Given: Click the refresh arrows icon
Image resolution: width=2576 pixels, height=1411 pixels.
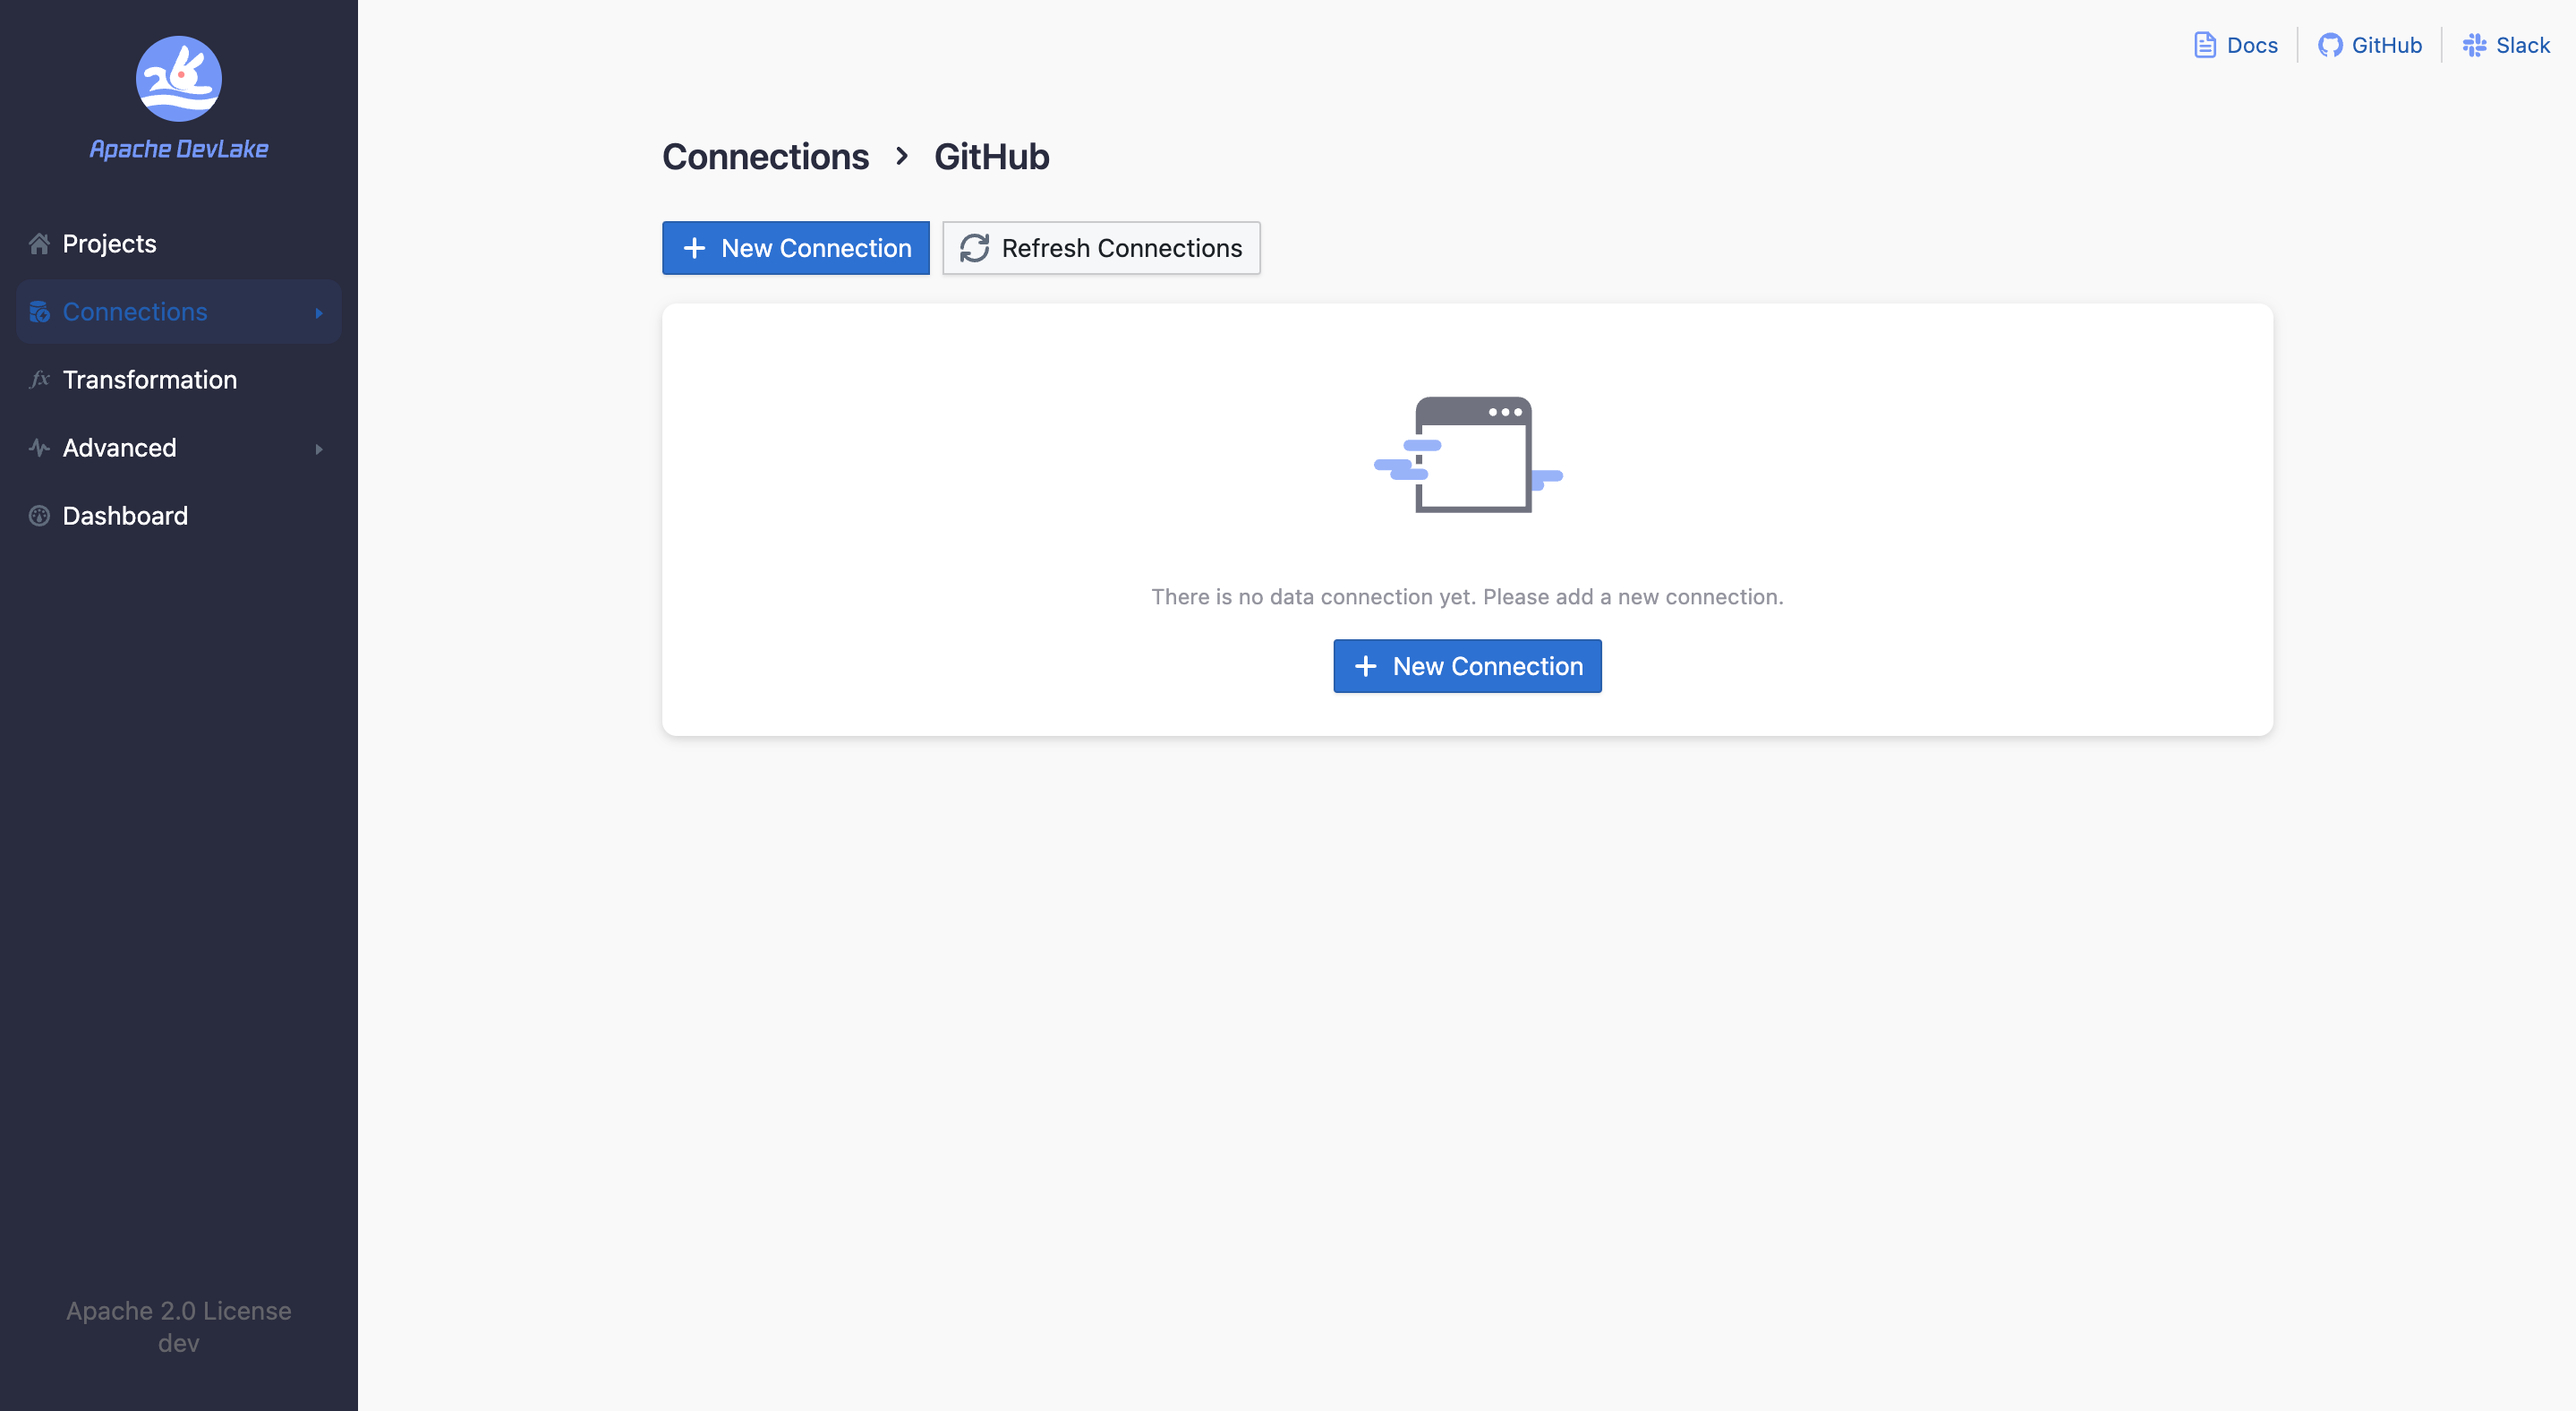Looking at the screenshot, I should tap(974, 248).
